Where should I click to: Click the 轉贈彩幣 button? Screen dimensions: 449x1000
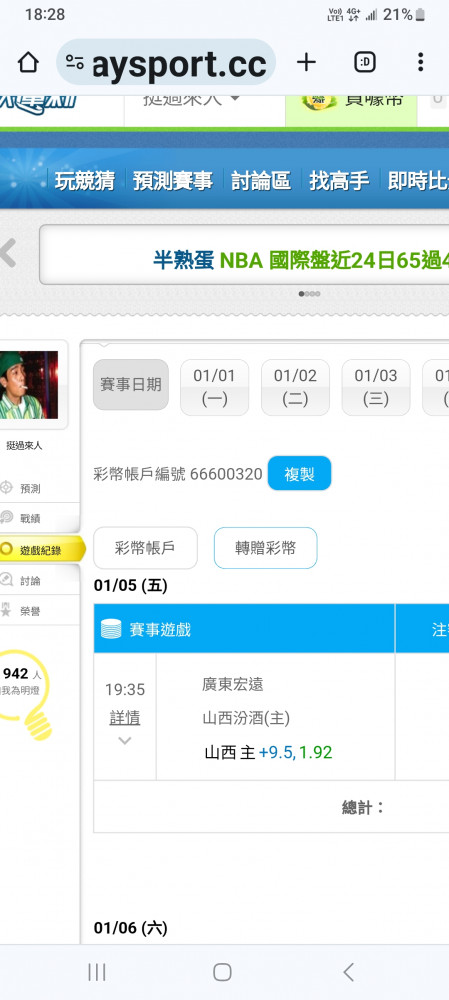[265, 548]
